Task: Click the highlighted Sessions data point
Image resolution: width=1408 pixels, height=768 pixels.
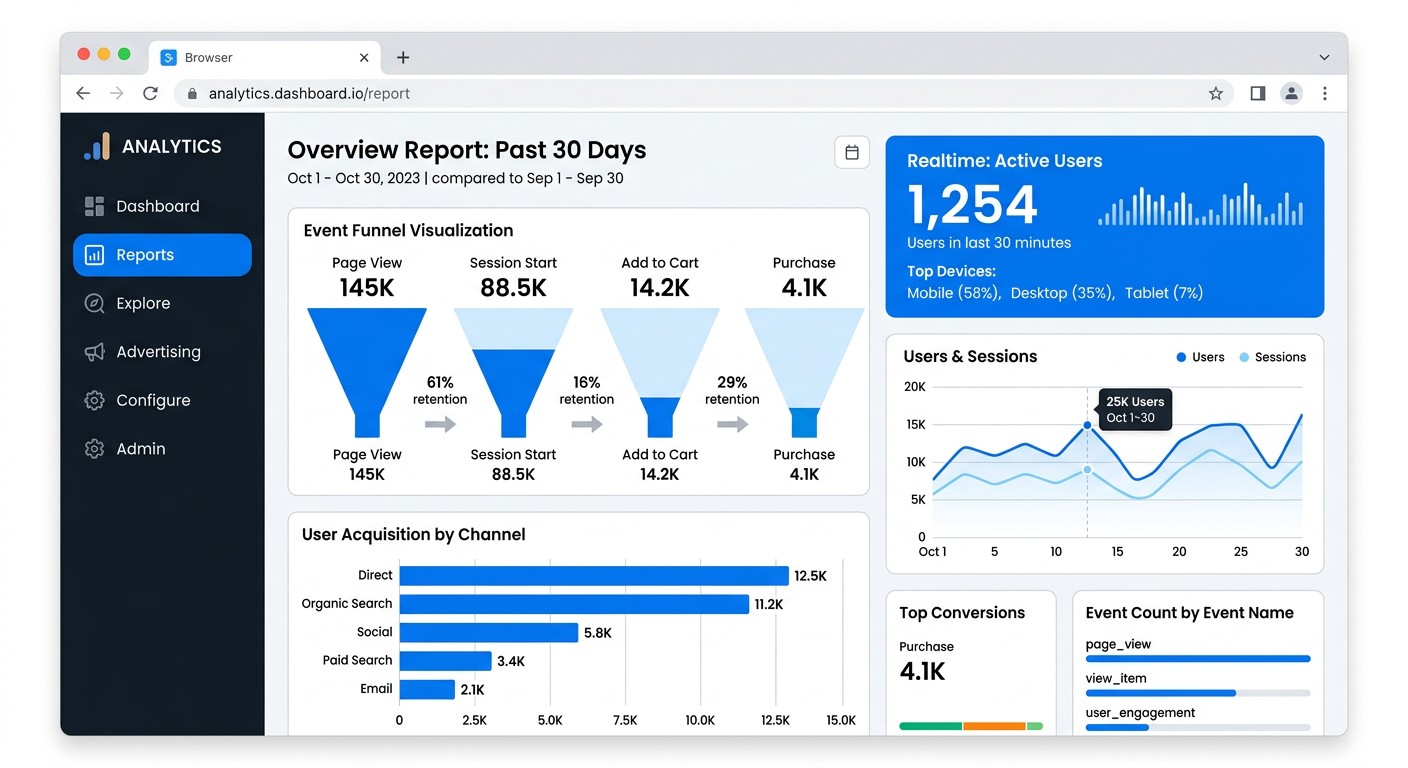Action: (1087, 469)
